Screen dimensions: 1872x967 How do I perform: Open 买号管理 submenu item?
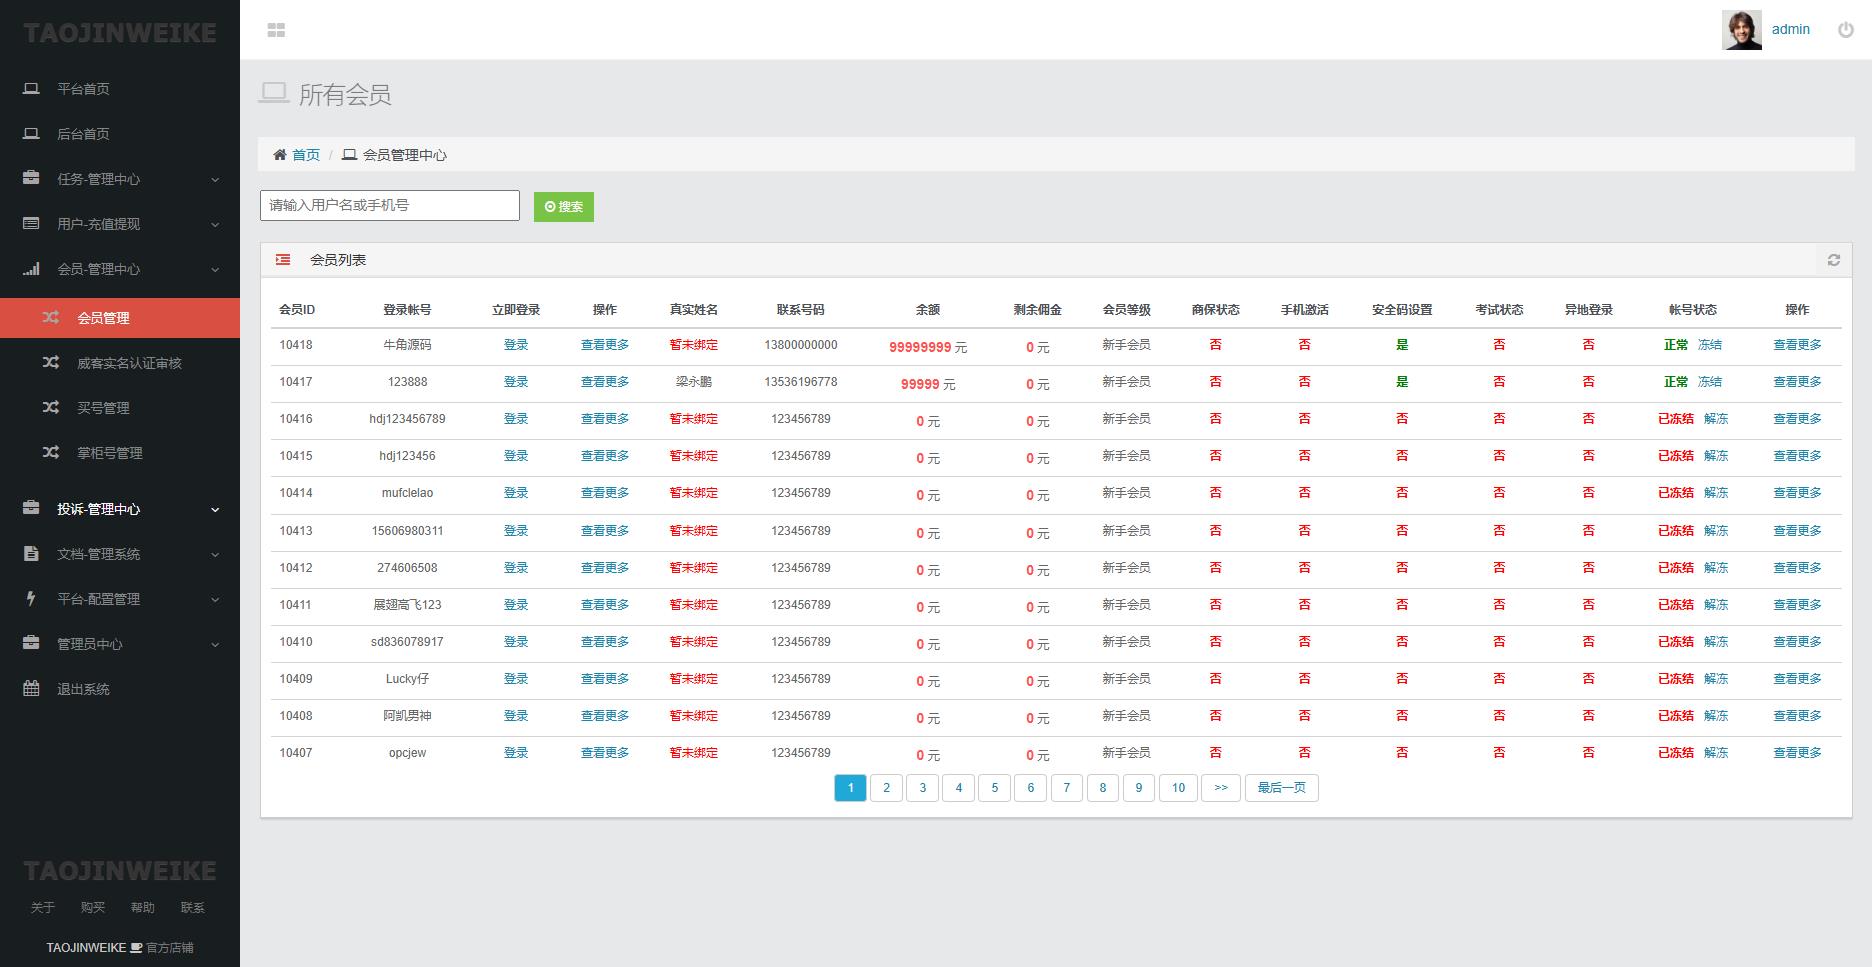(x=103, y=408)
